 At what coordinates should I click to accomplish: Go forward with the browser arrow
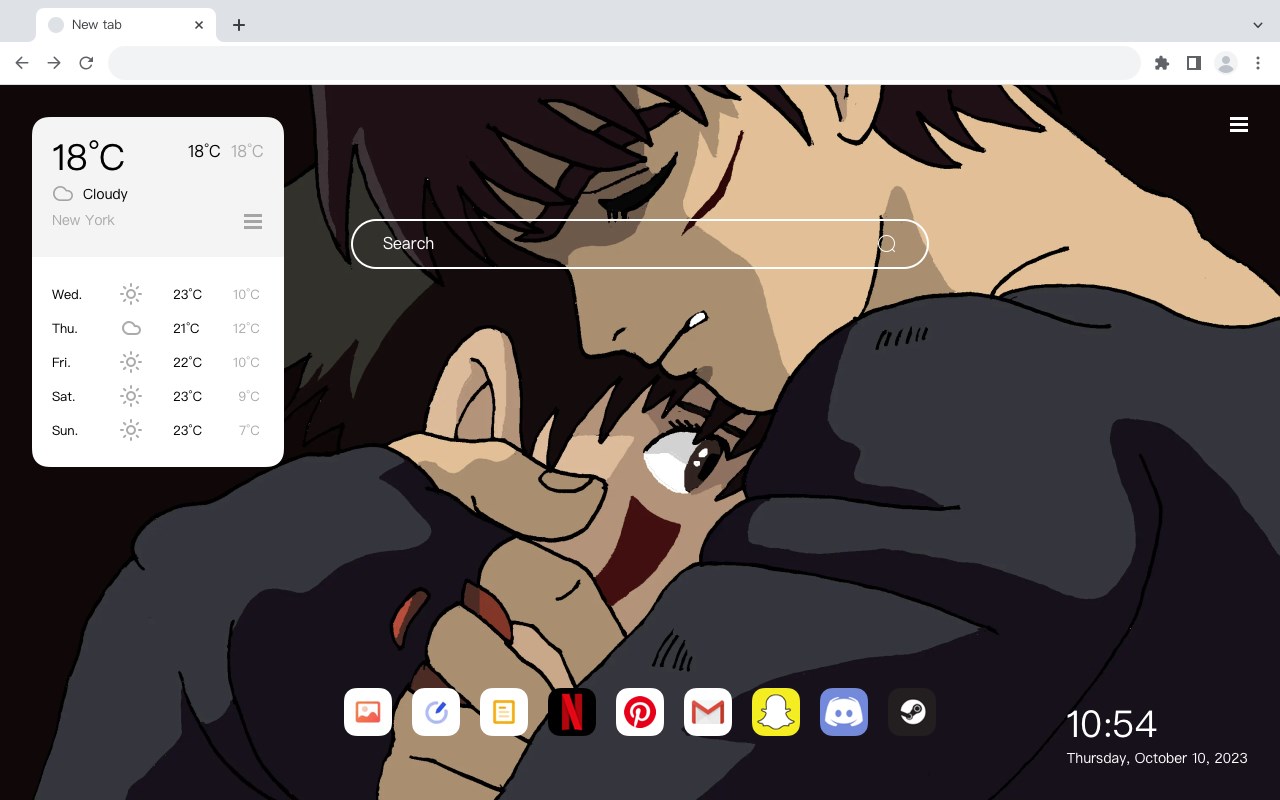click(x=54, y=63)
